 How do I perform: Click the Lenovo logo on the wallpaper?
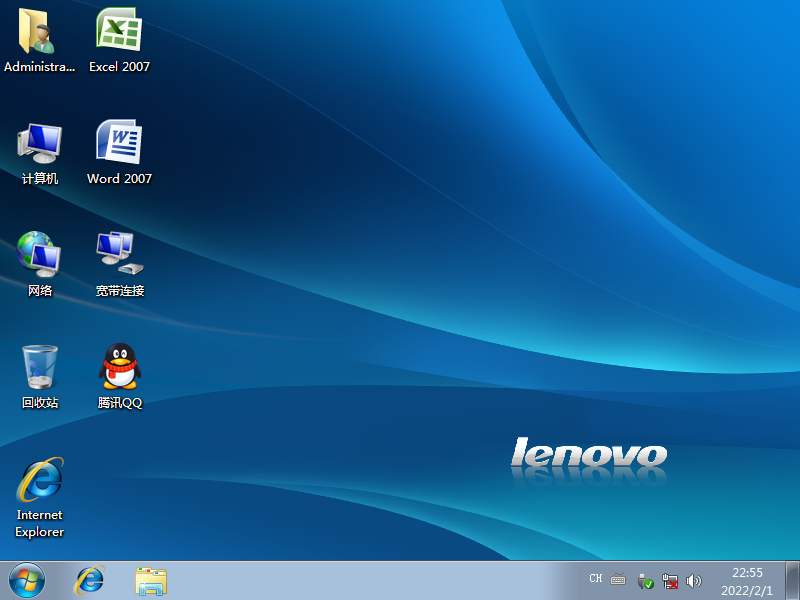click(x=588, y=455)
